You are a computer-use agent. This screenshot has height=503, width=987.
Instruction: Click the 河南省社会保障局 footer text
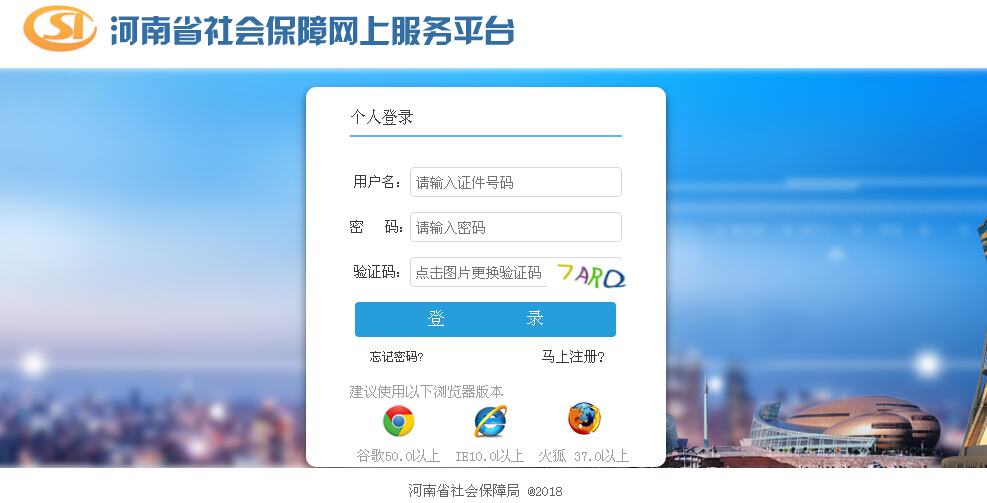pos(464,491)
